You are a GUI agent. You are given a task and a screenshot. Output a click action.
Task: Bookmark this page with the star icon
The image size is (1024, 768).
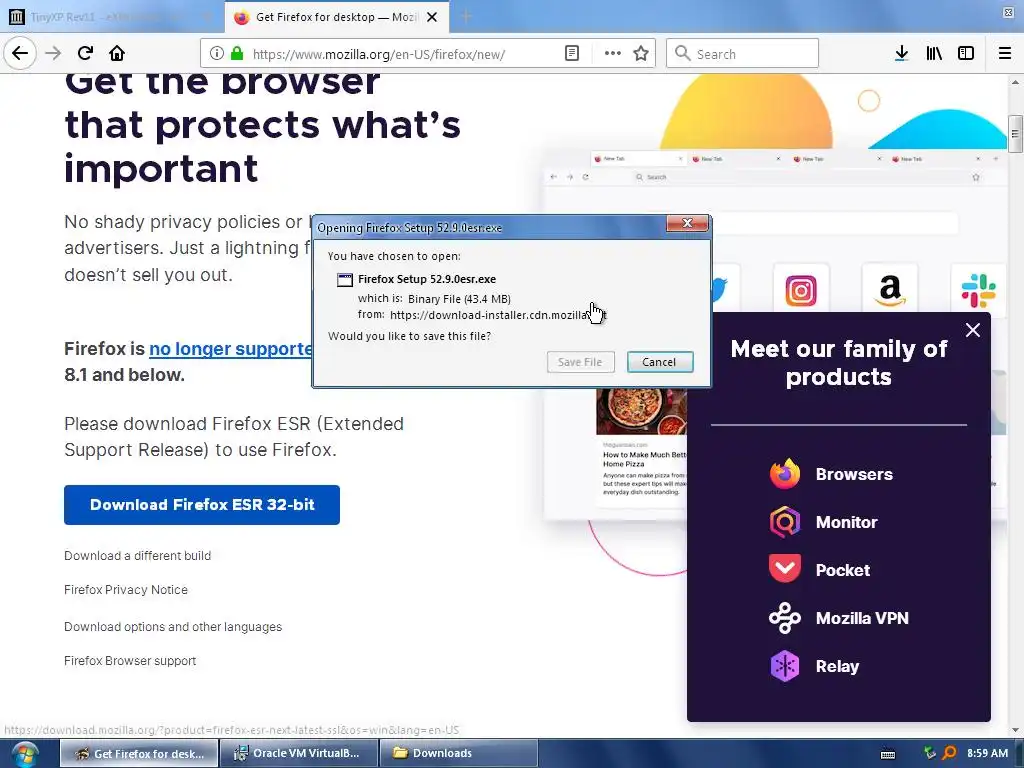point(641,54)
